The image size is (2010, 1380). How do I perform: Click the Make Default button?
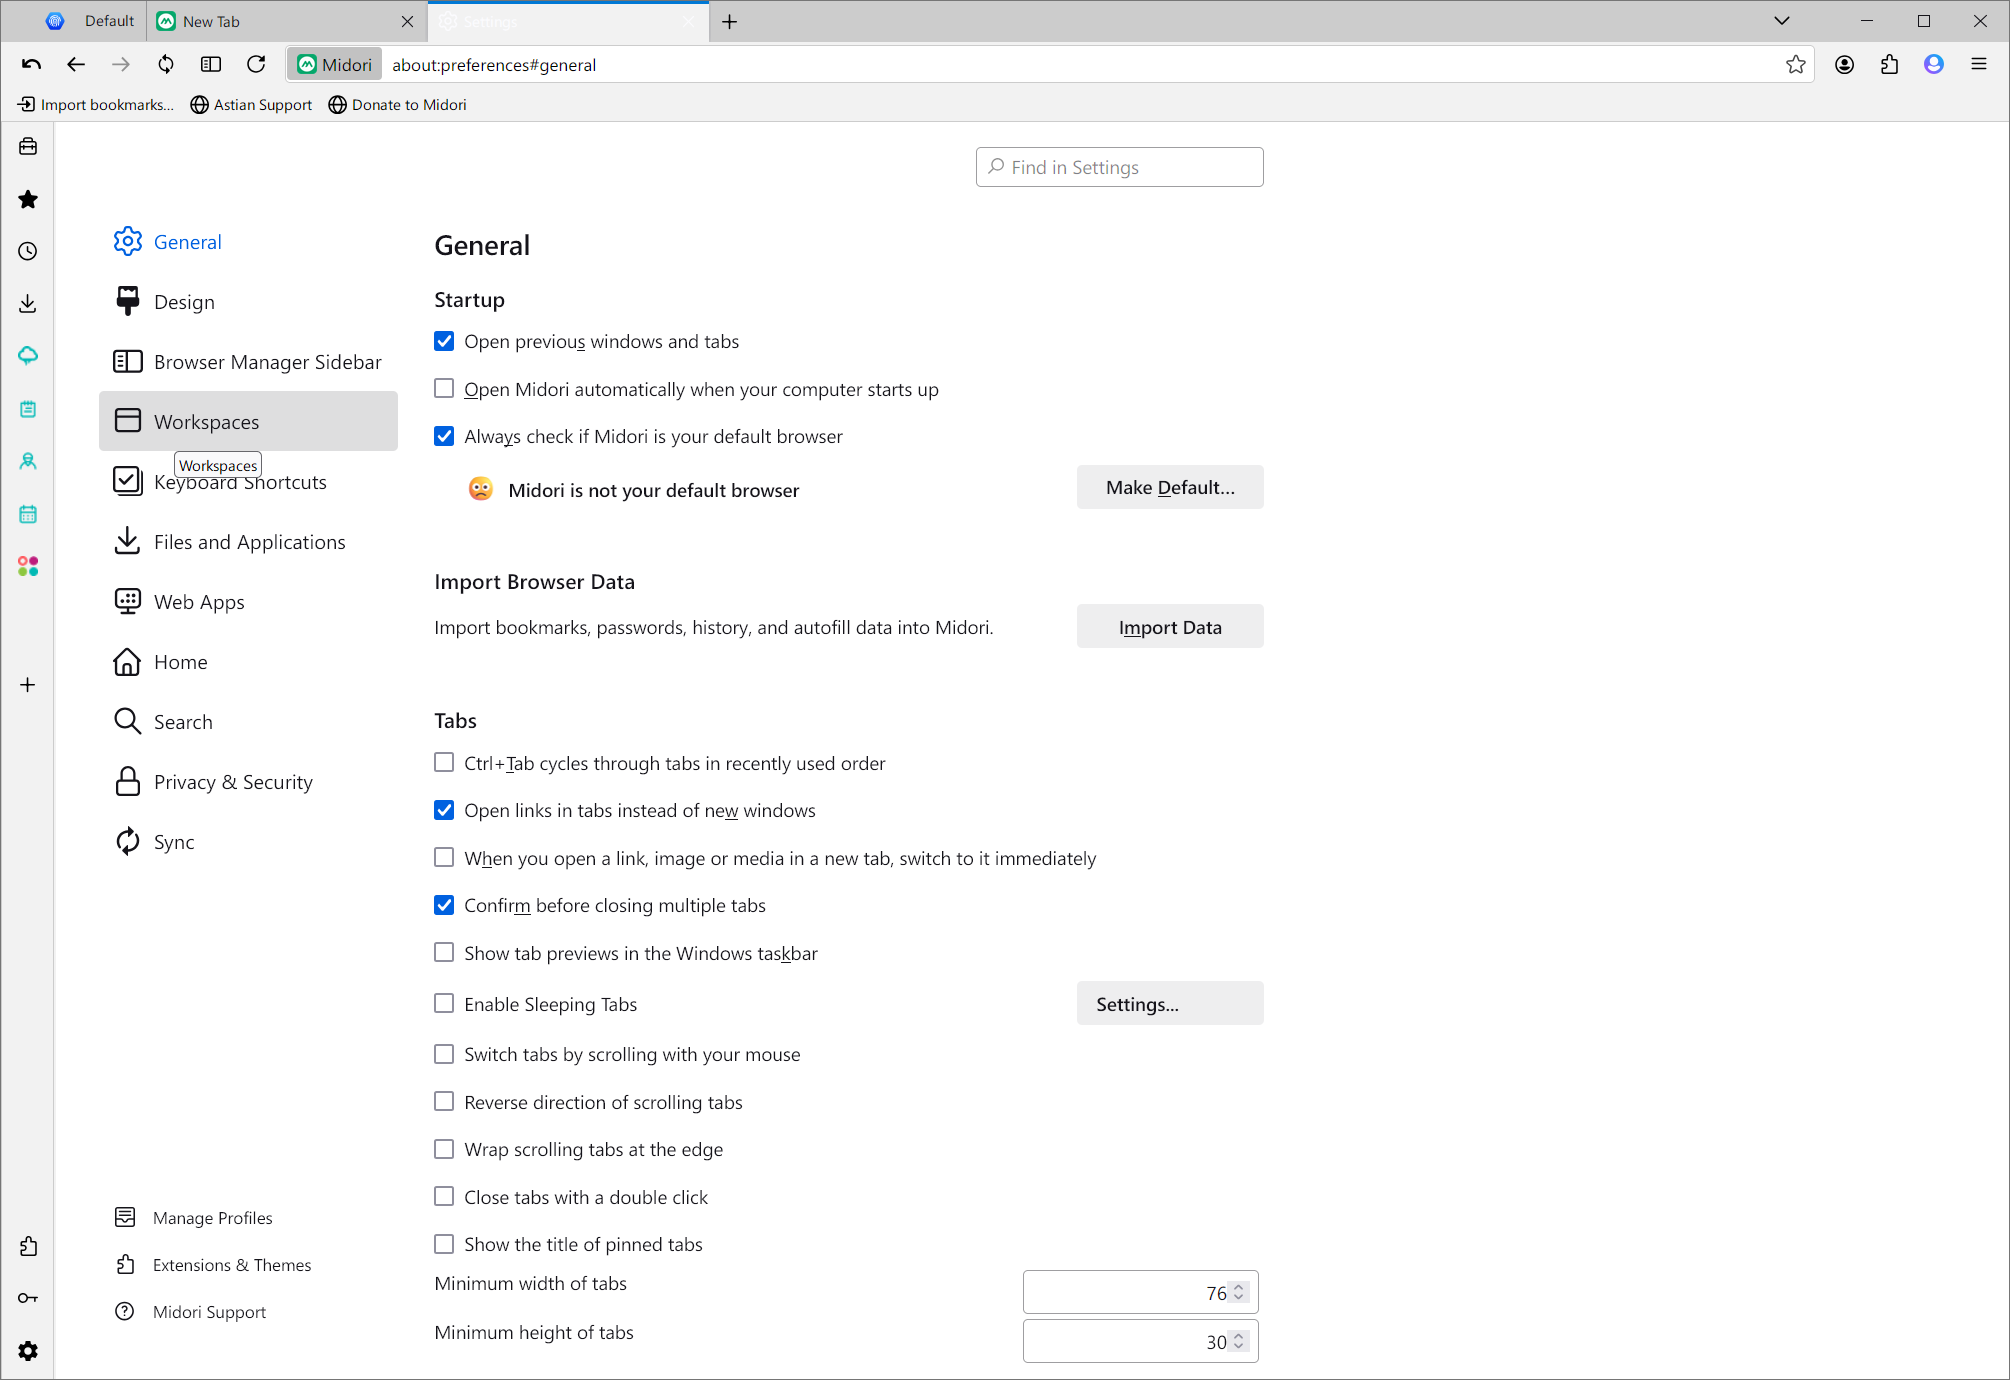(x=1170, y=487)
